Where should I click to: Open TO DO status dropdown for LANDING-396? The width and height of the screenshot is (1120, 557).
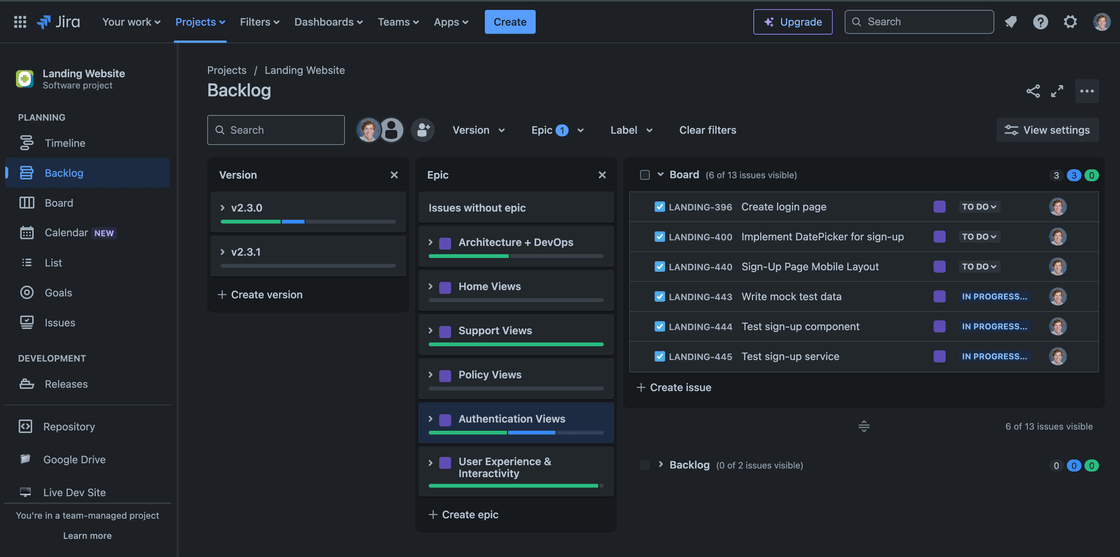(979, 207)
